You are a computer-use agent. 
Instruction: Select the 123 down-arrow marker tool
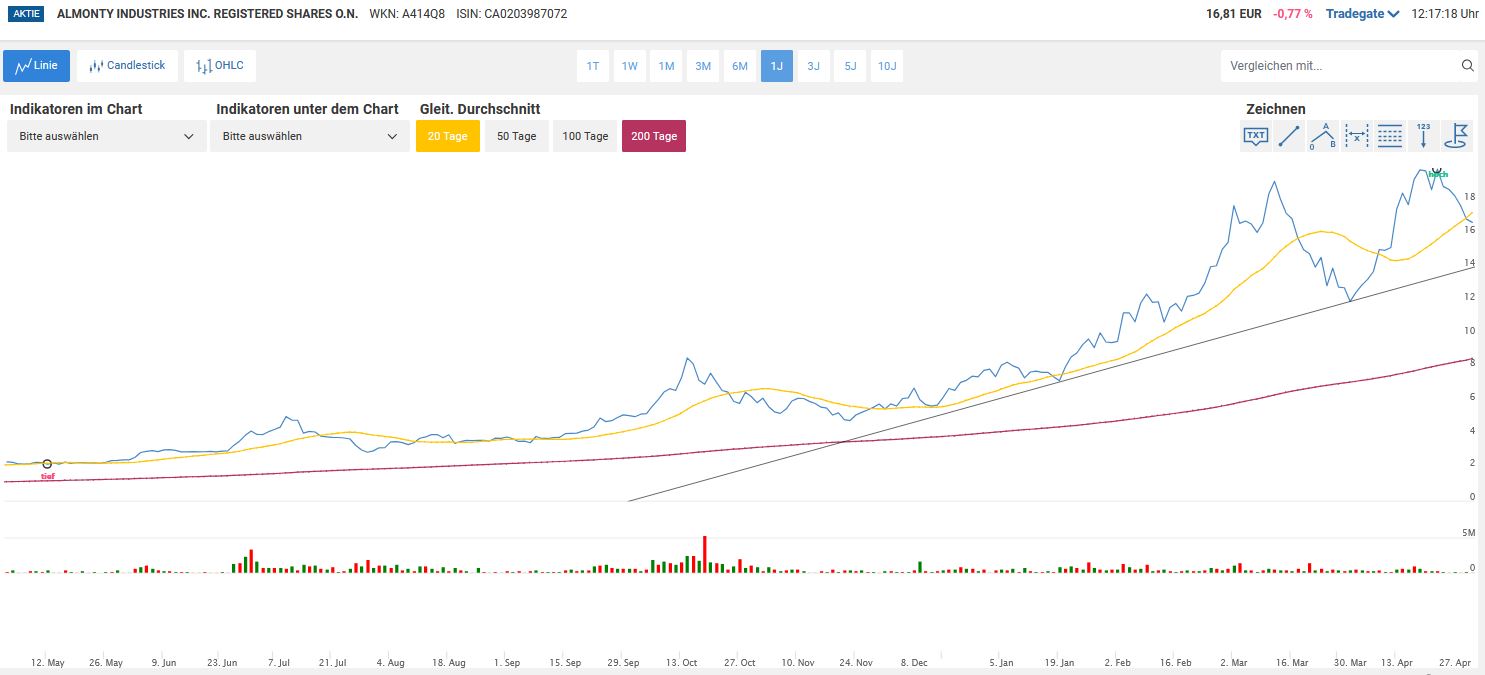click(x=1424, y=136)
